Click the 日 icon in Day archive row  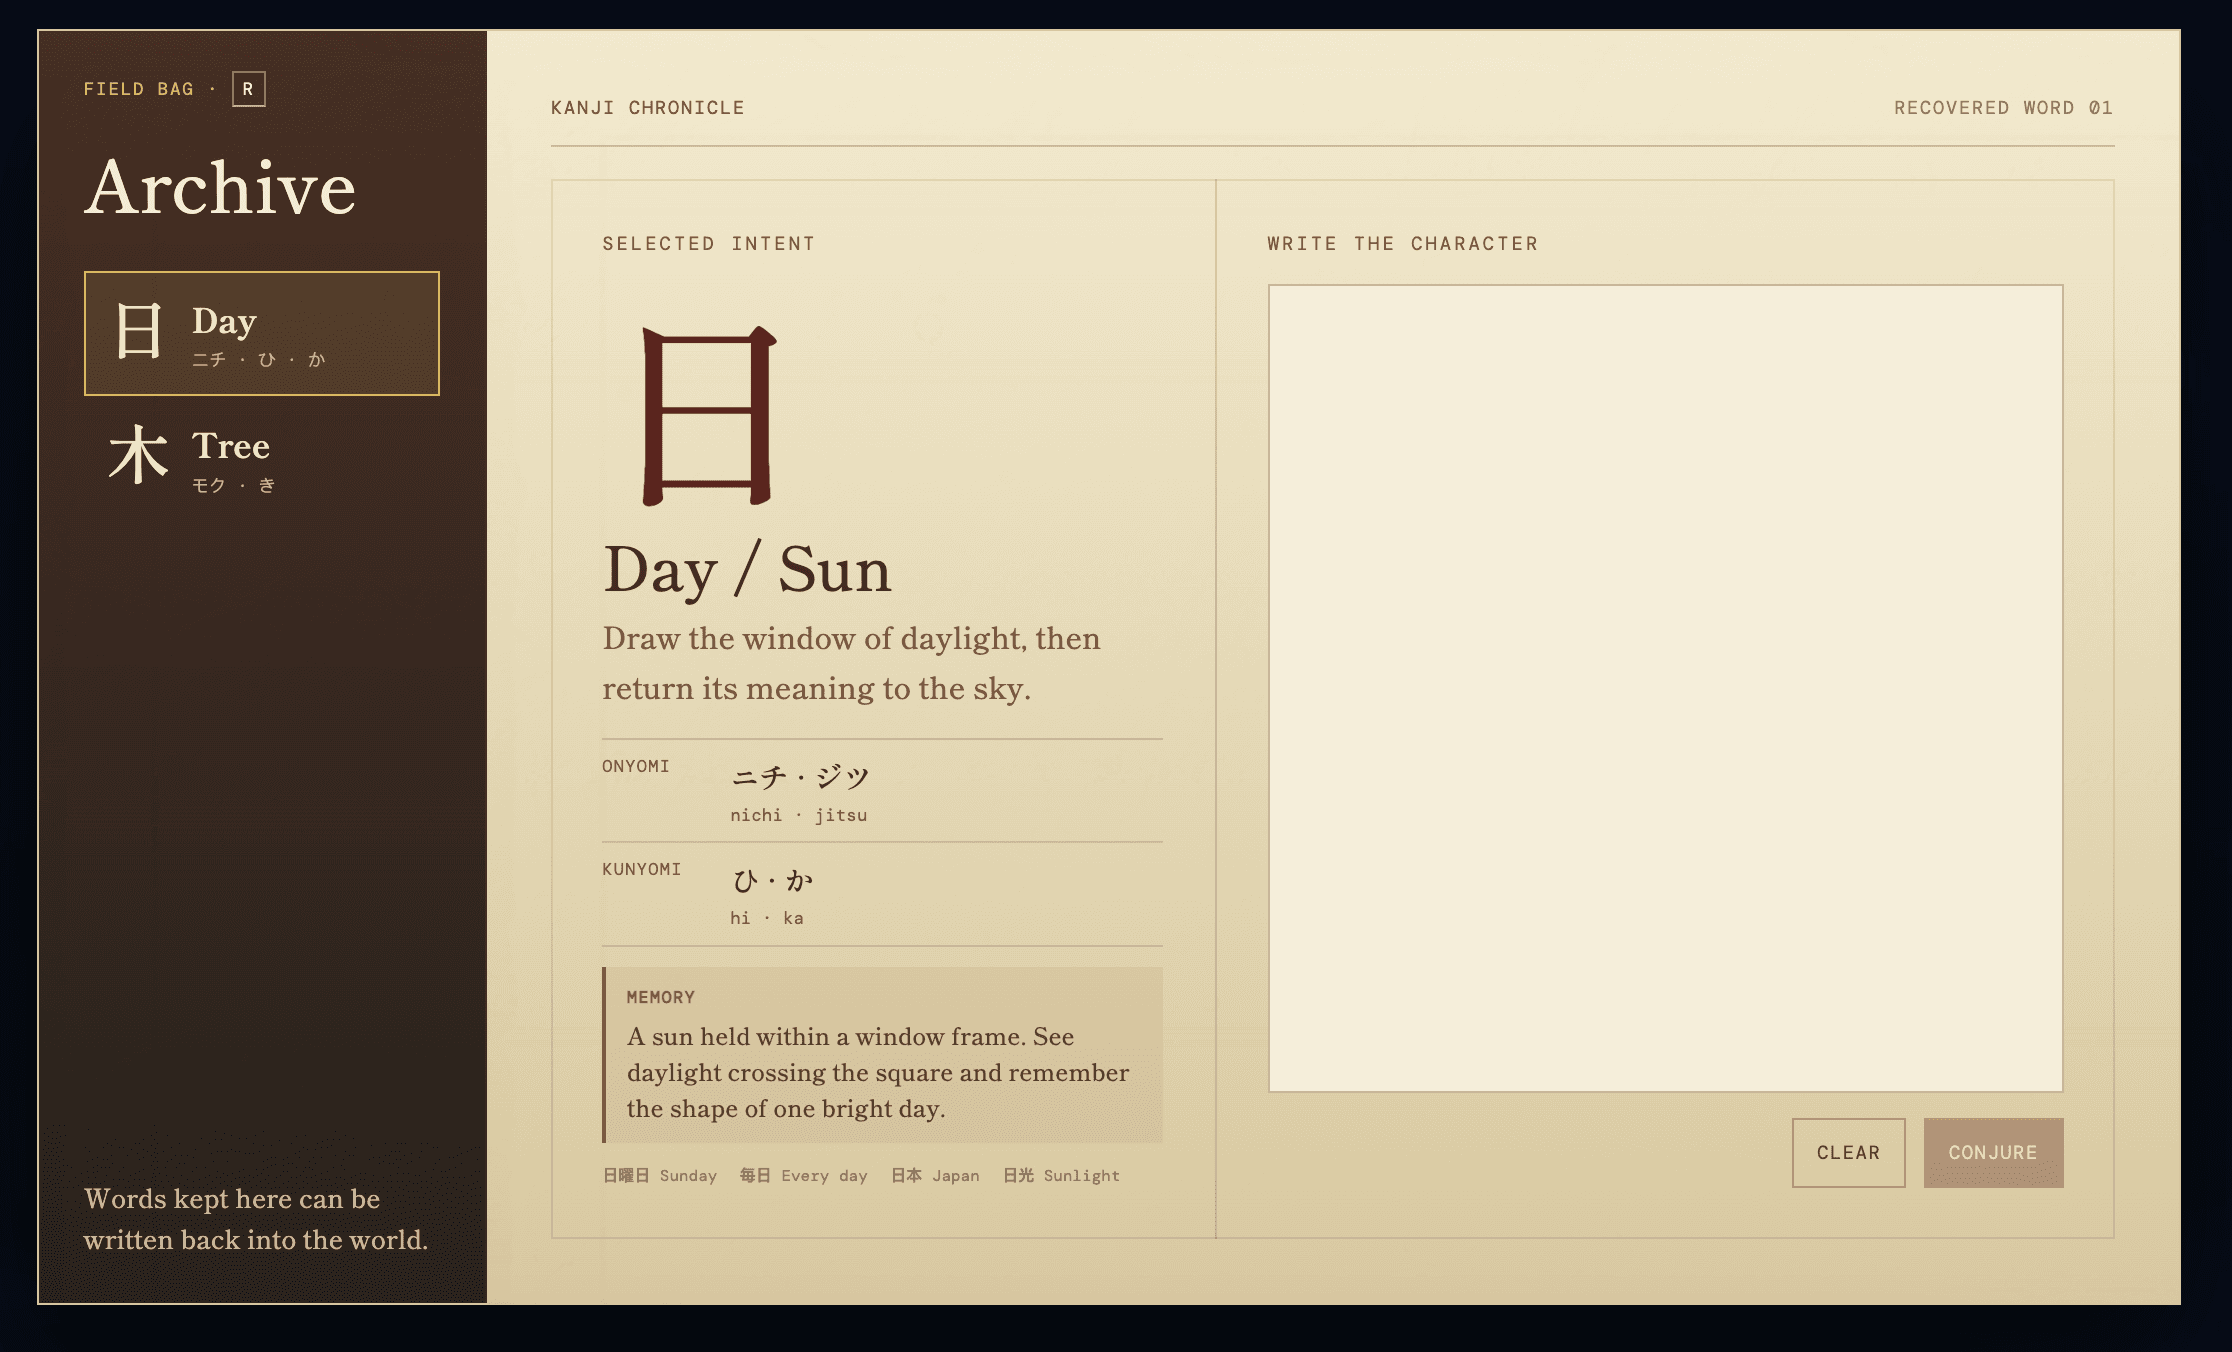pos(138,331)
